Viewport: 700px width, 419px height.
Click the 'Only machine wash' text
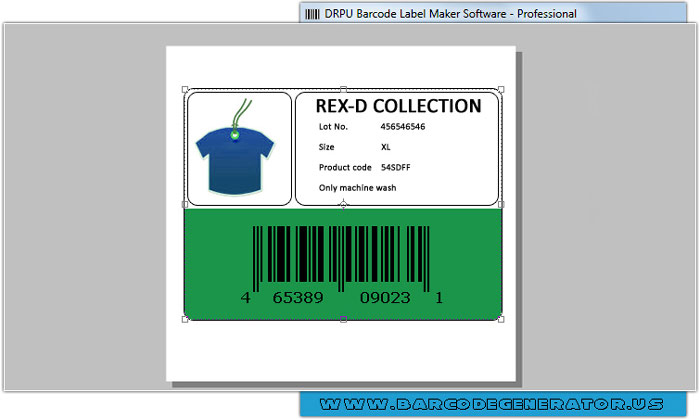[357, 188]
